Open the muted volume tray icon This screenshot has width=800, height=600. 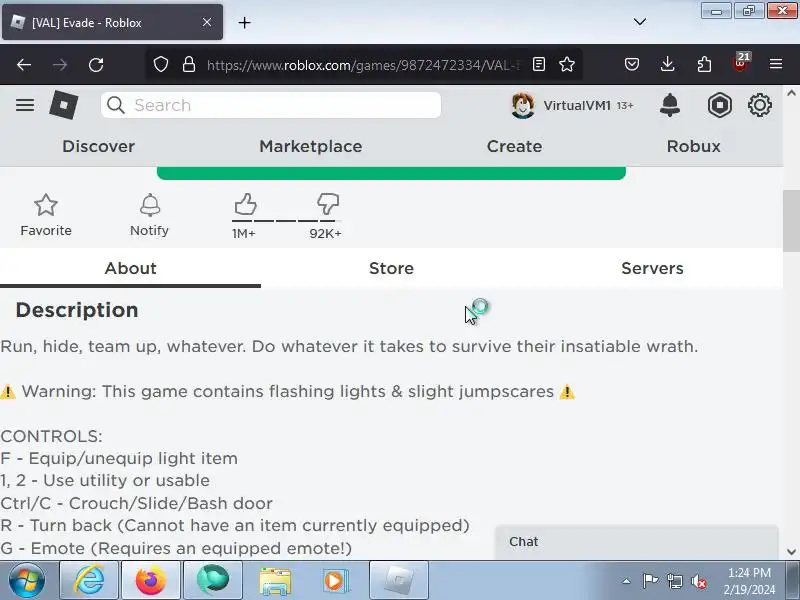point(698,581)
